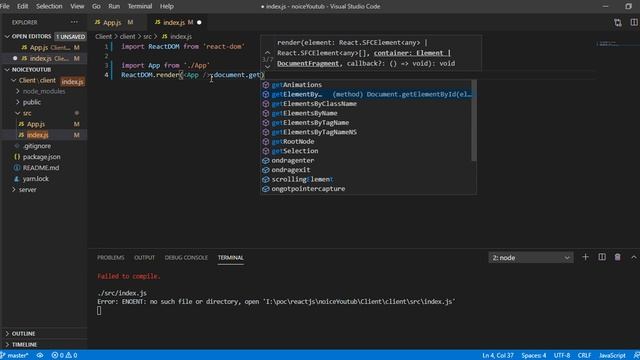
Task: Click the suggestion list scrollbar
Action: click(474, 120)
